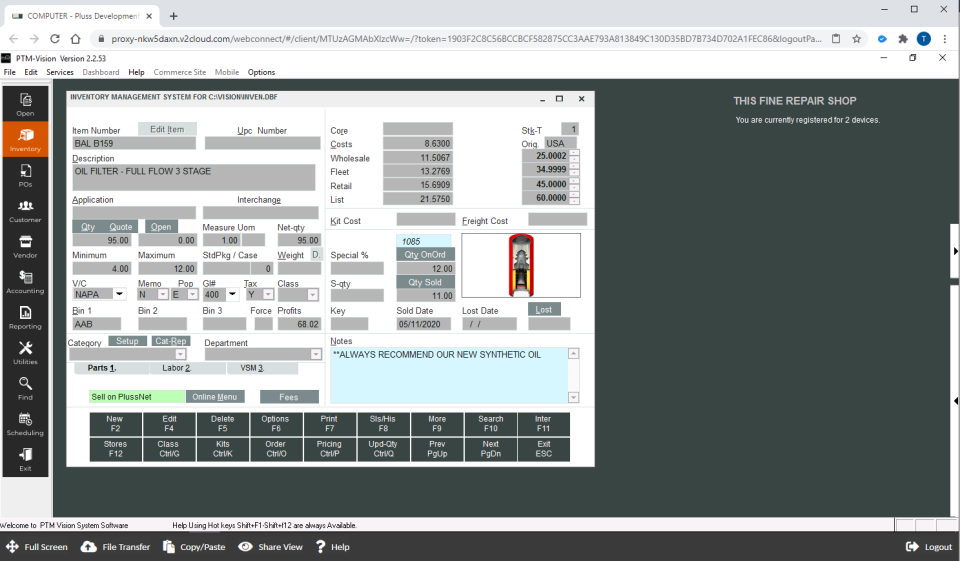The width and height of the screenshot is (960, 561).
Task: Open the Vendor sidebar icon
Action: click(25, 246)
